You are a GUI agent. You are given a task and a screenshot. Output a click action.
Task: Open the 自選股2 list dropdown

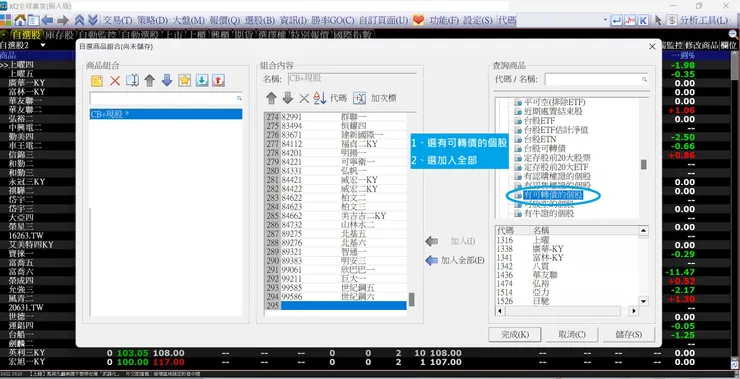click(x=43, y=45)
